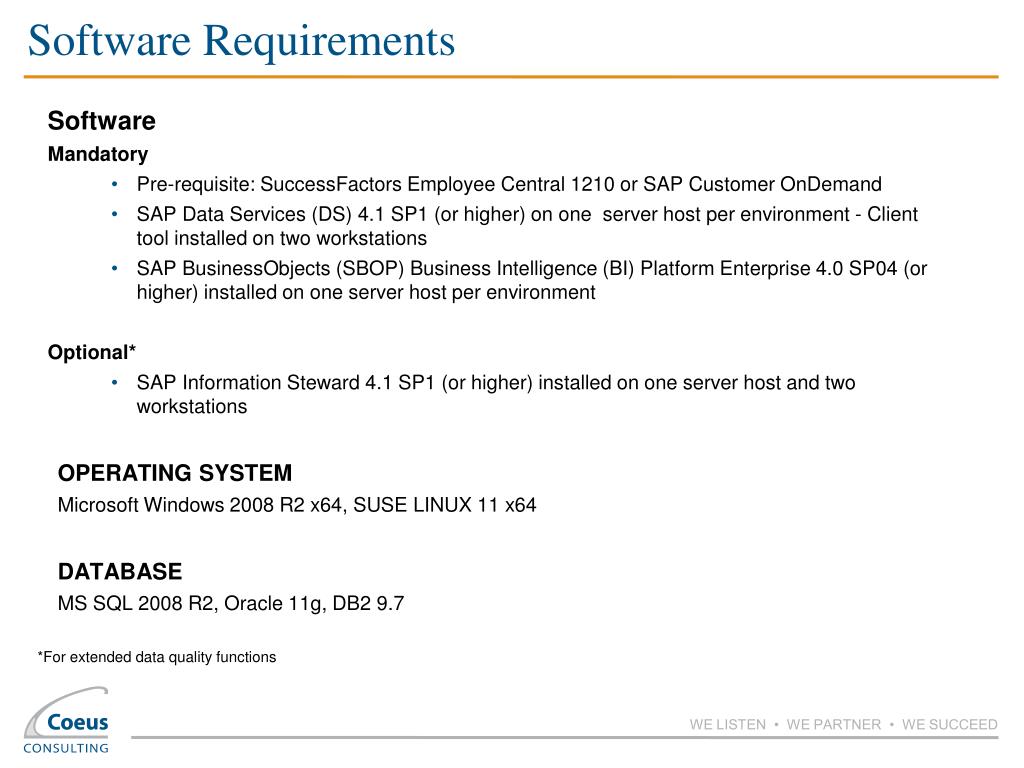Click 'WE LISTEN' in the footer tagline
Image resolution: width=1024 pixels, height=768 pixels.
728,724
